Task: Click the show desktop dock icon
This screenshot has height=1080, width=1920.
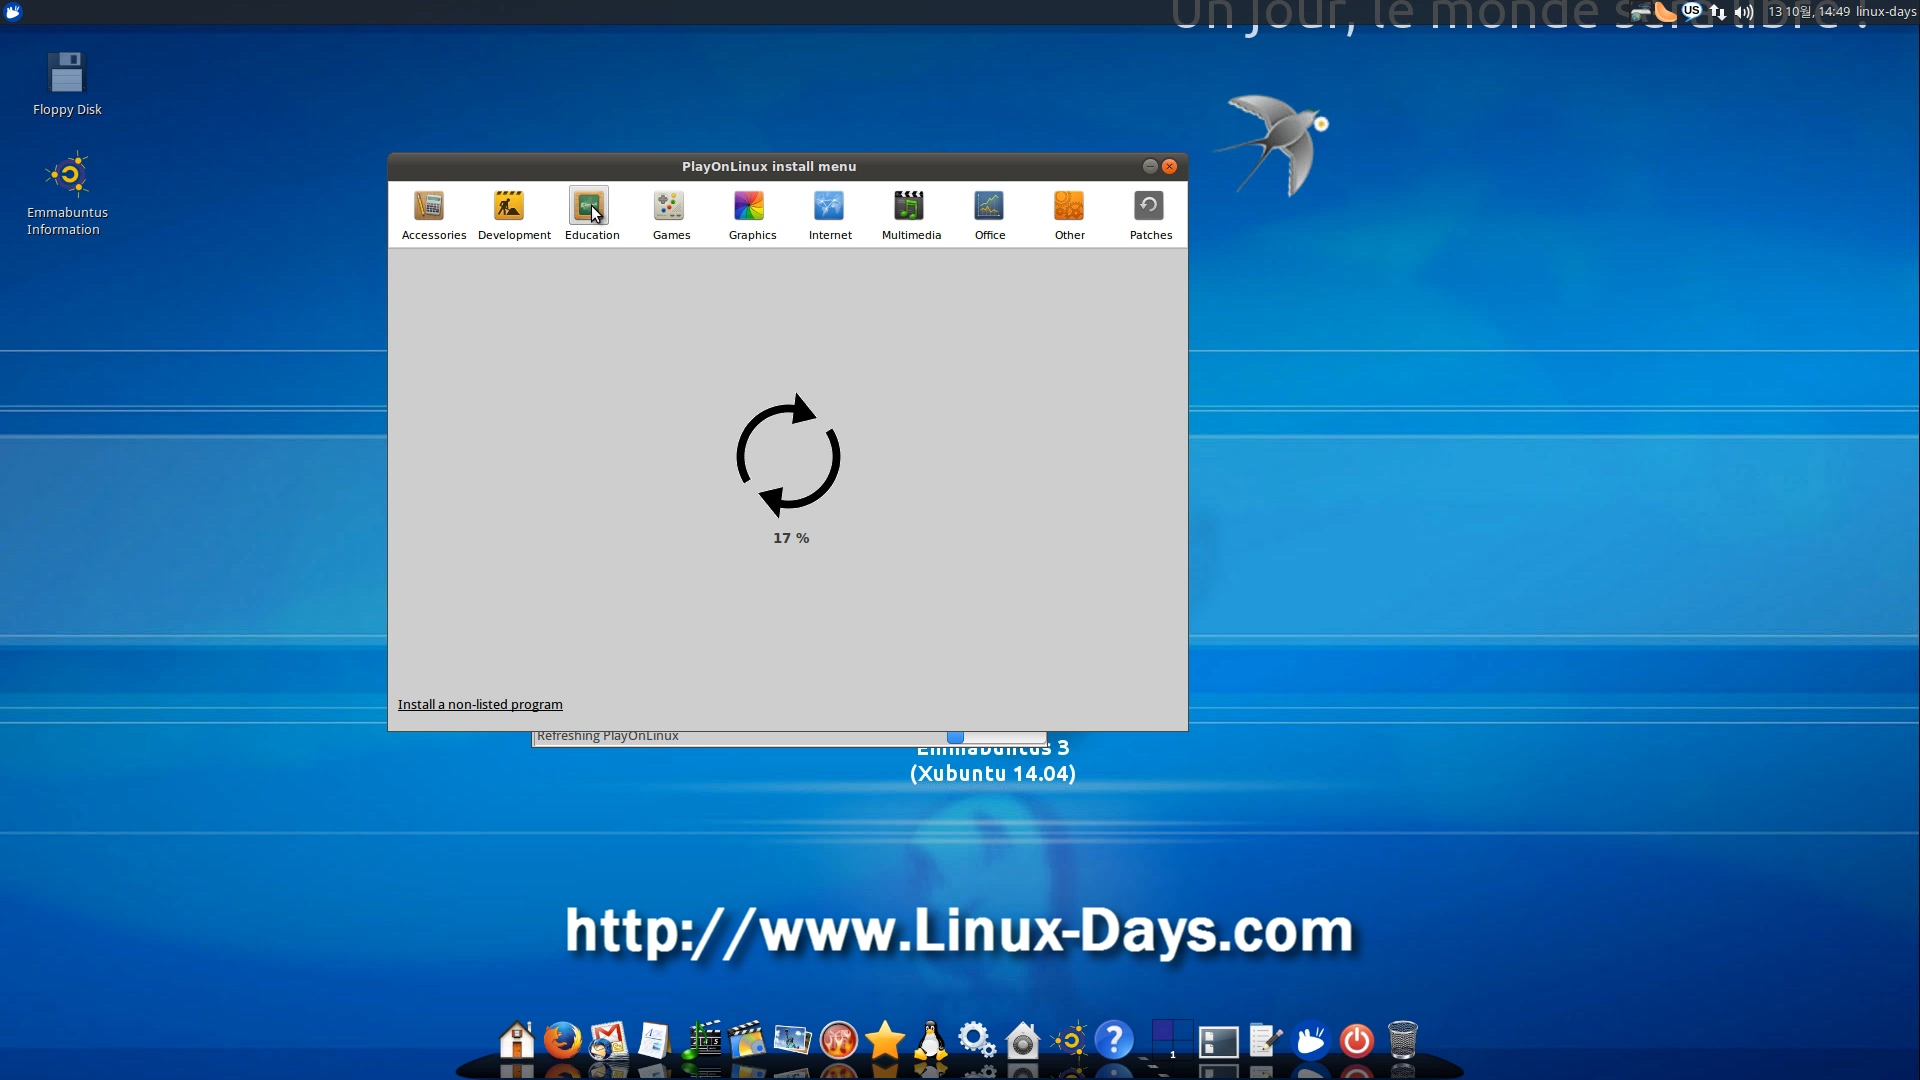Action: point(1218,1042)
